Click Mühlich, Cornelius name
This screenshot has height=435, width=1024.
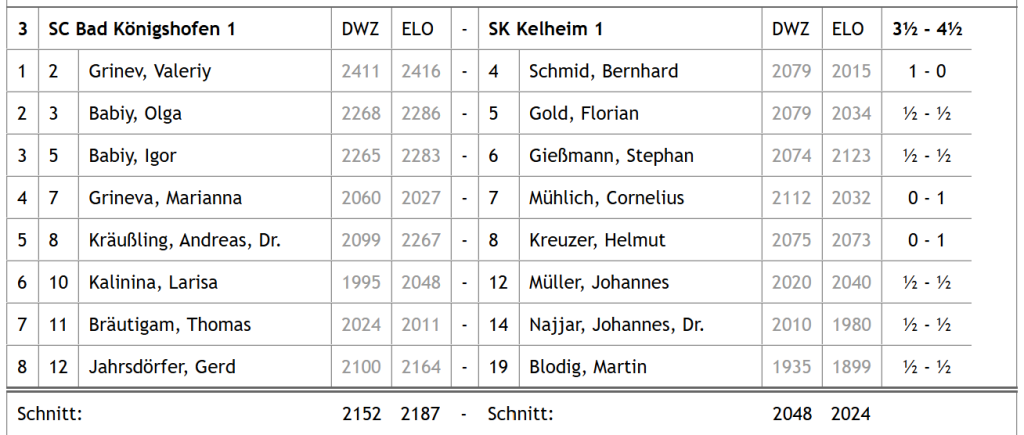[606, 198]
